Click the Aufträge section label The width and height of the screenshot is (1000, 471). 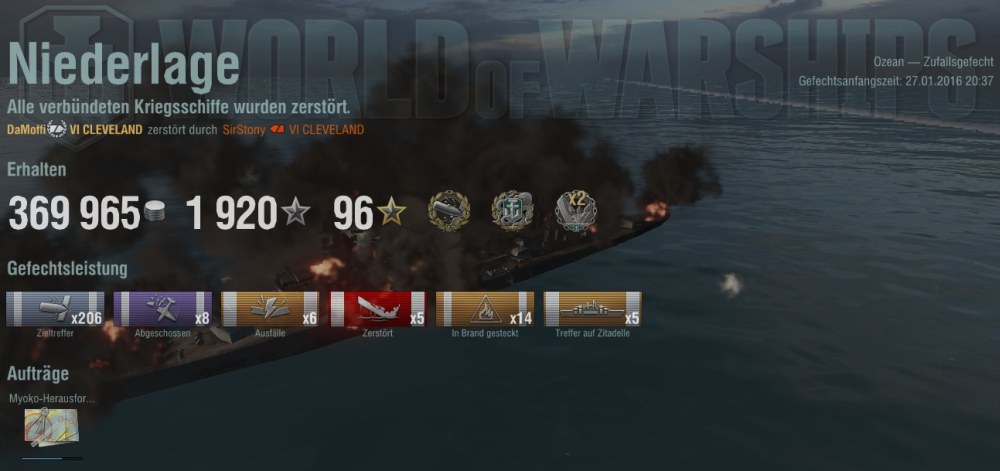point(38,373)
